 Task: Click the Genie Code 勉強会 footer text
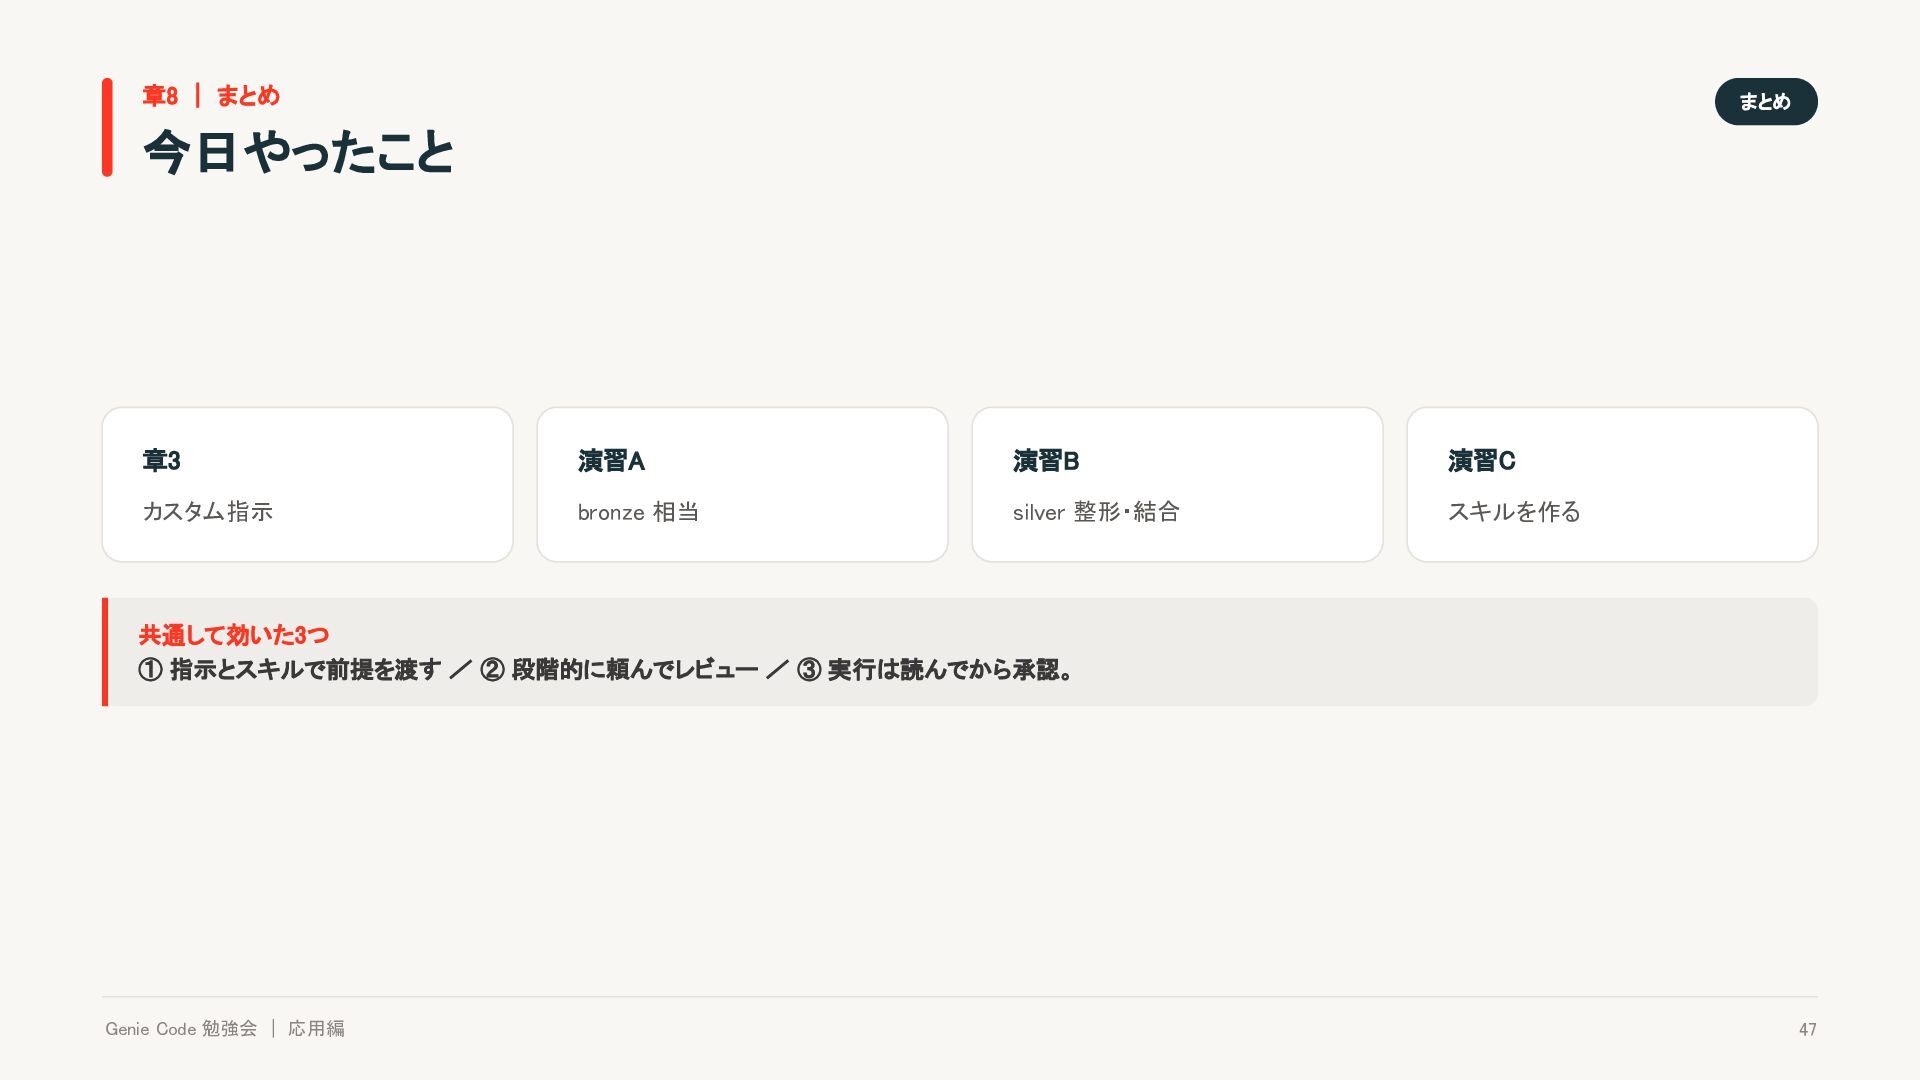[x=181, y=1029]
